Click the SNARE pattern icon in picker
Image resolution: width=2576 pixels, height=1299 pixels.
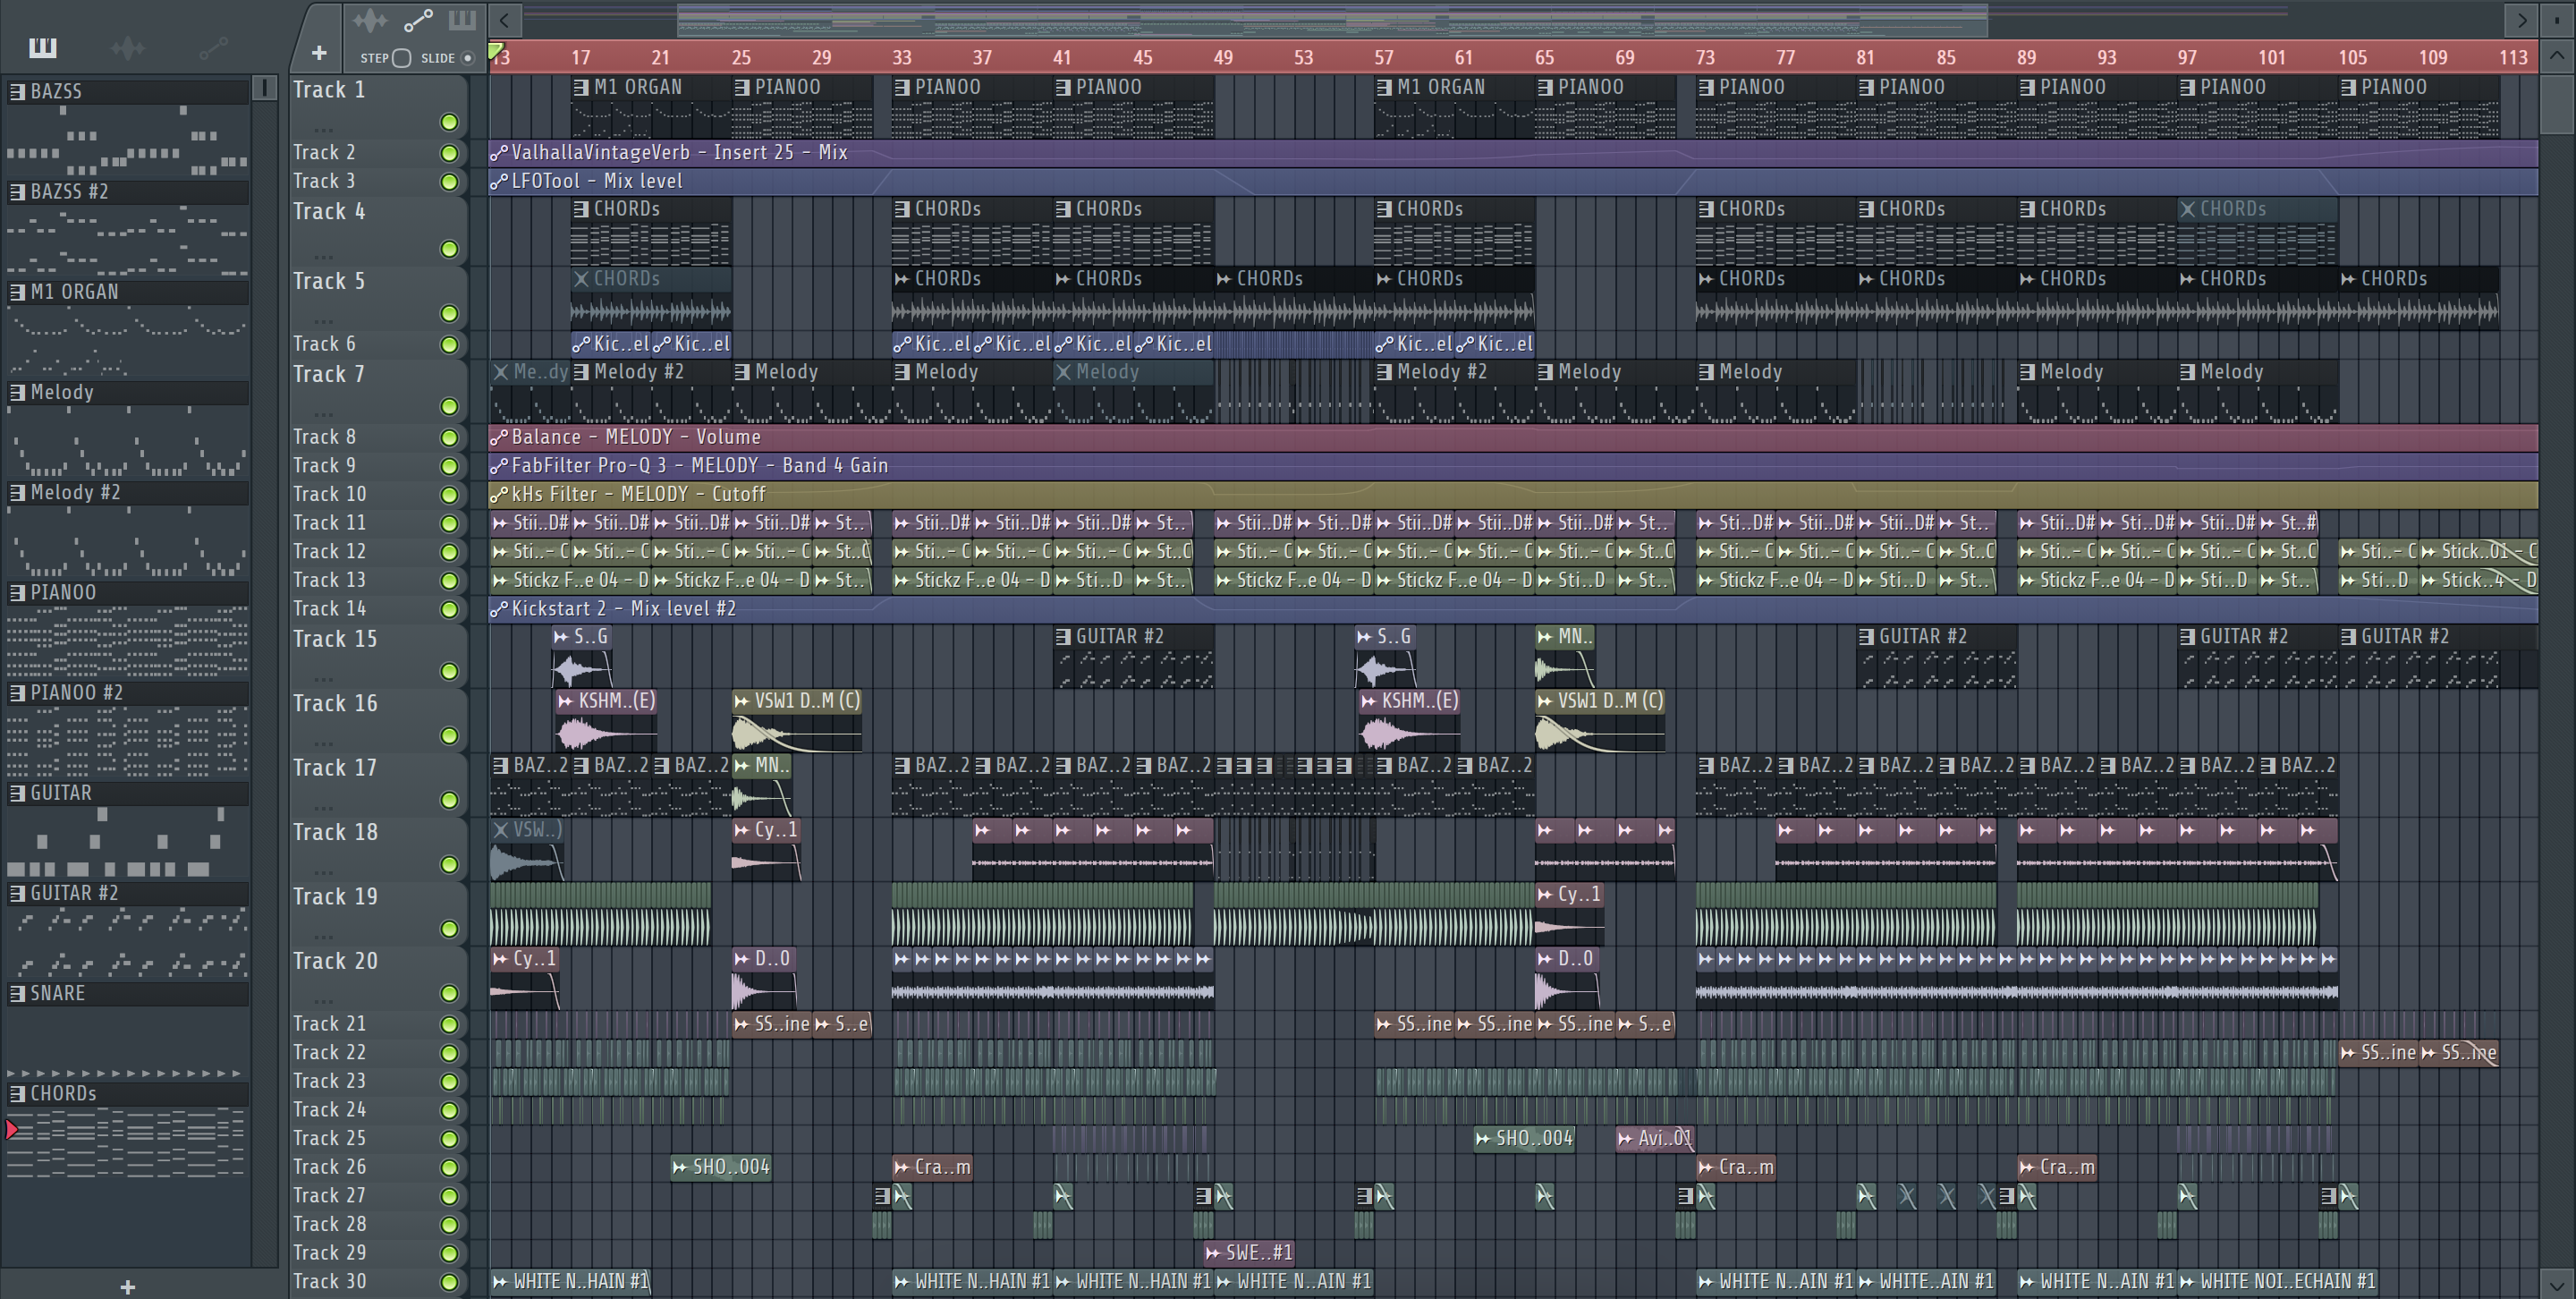17,994
